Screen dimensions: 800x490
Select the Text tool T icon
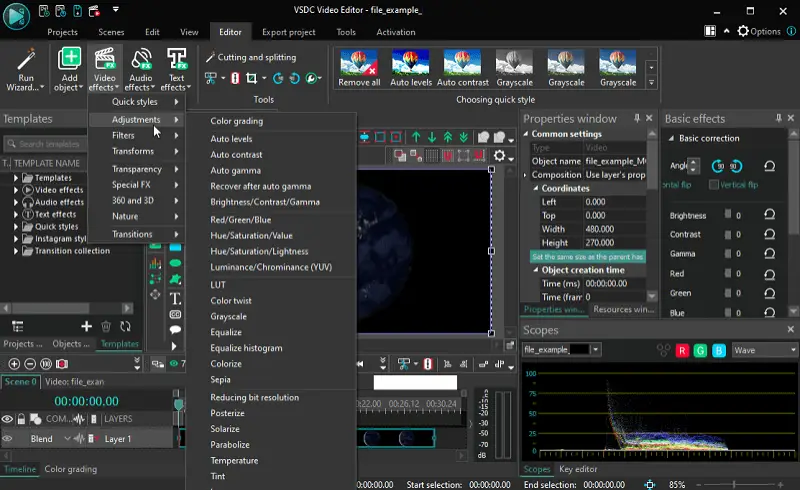[175, 298]
